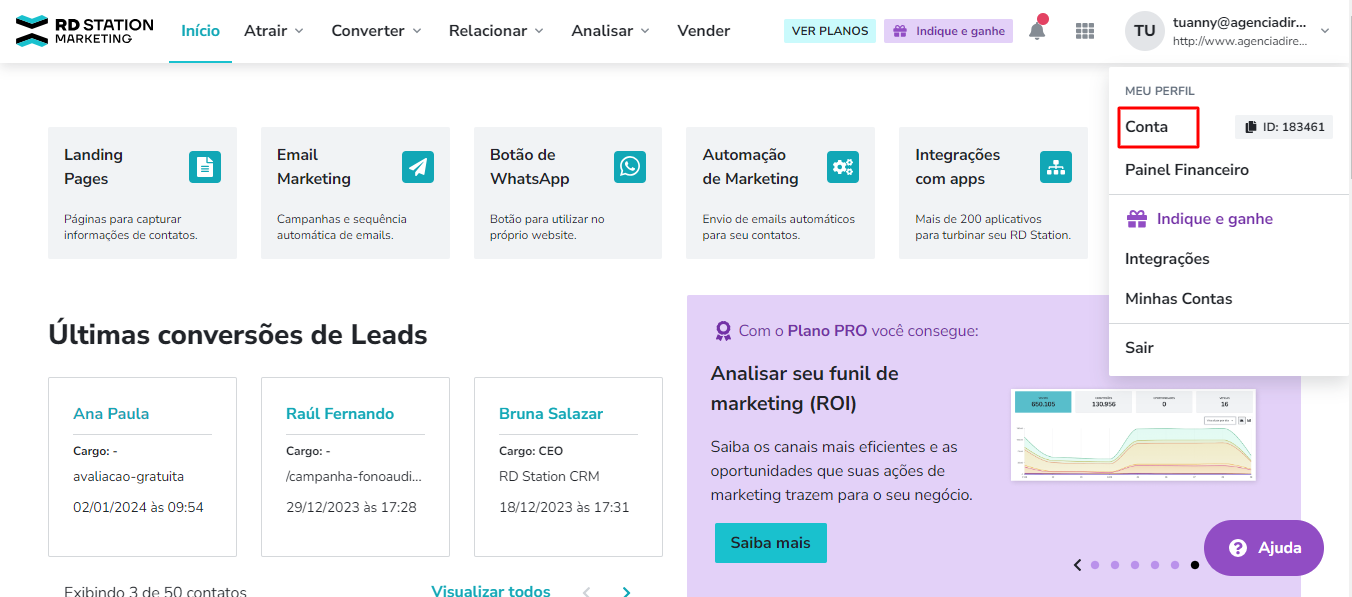The image size is (1352, 597).
Task: Click Indique e ganhe top bar button
Action: (x=948, y=31)
